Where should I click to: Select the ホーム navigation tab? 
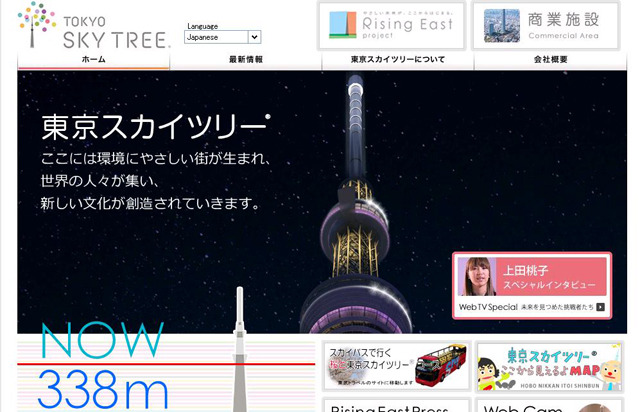point(93,60)
